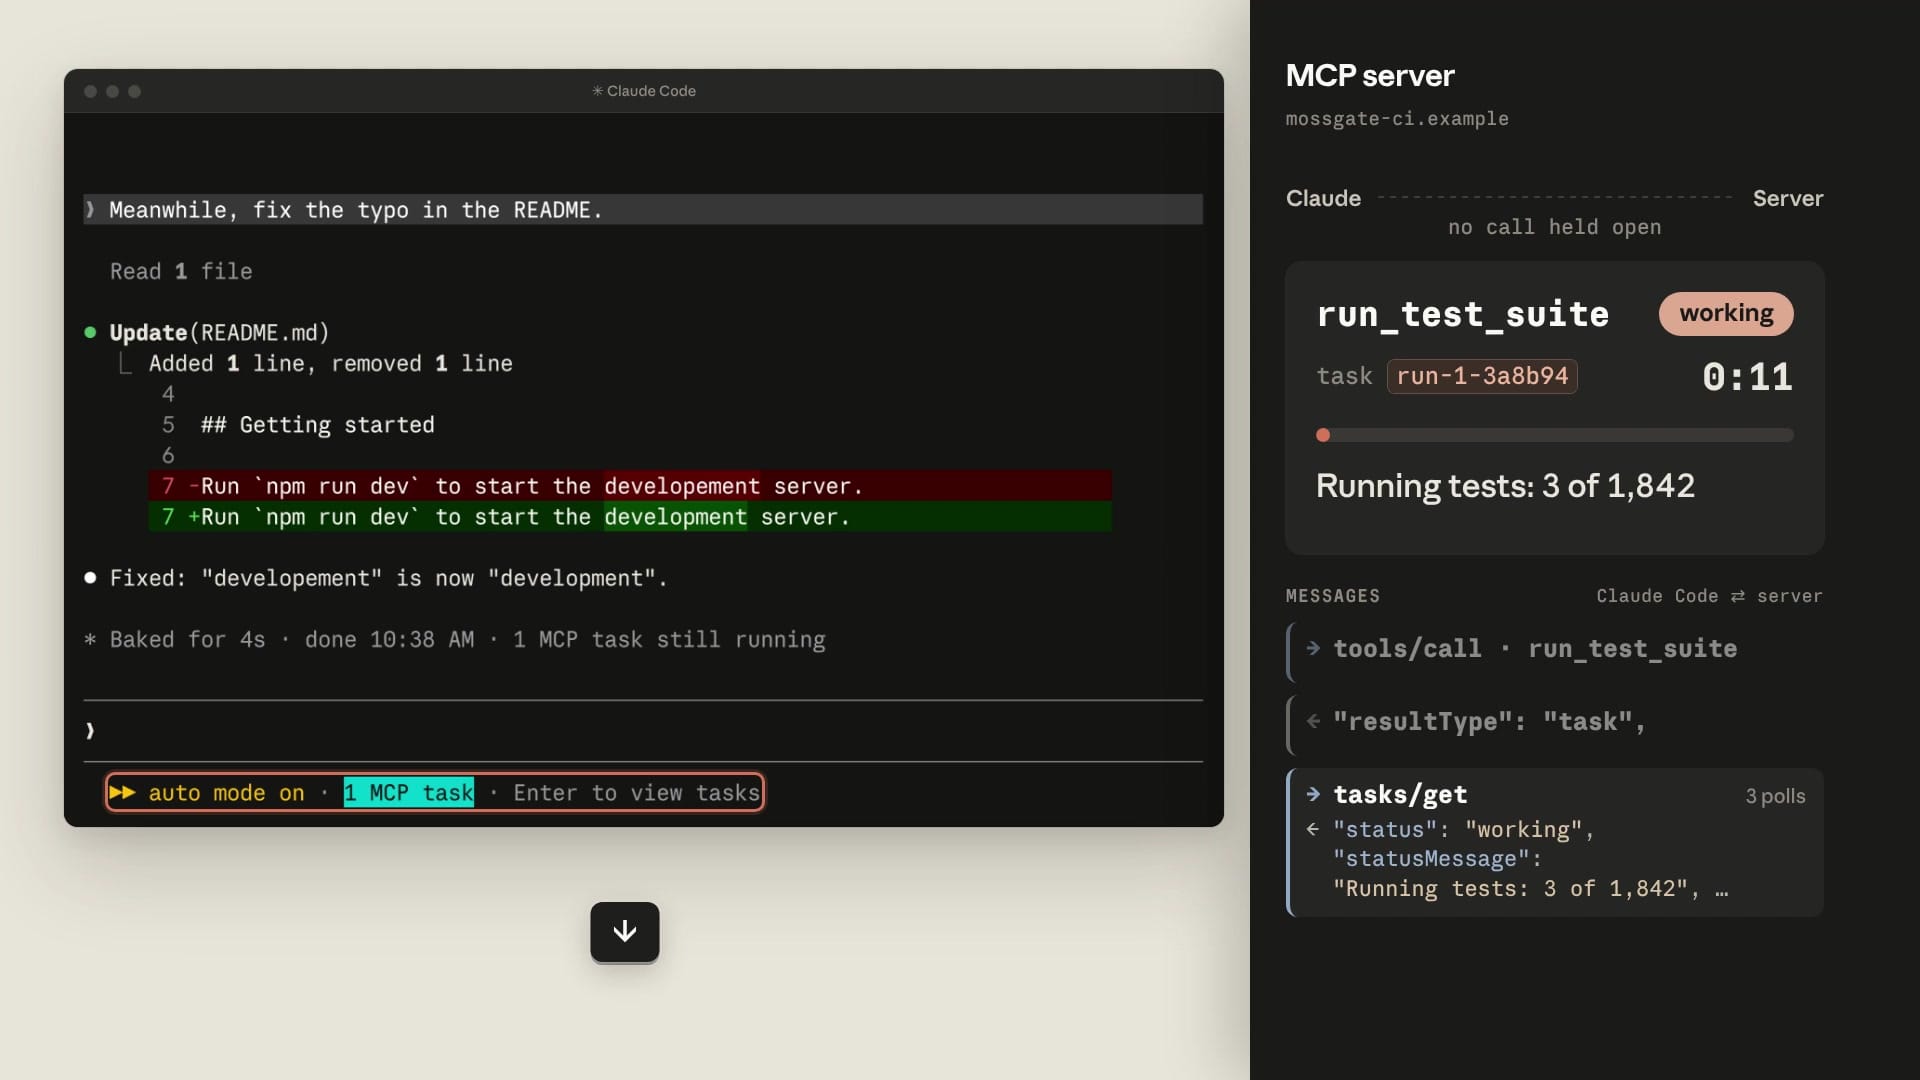Click the '## Getting started' diff line
The image size is (1920, 1080).
318,425
